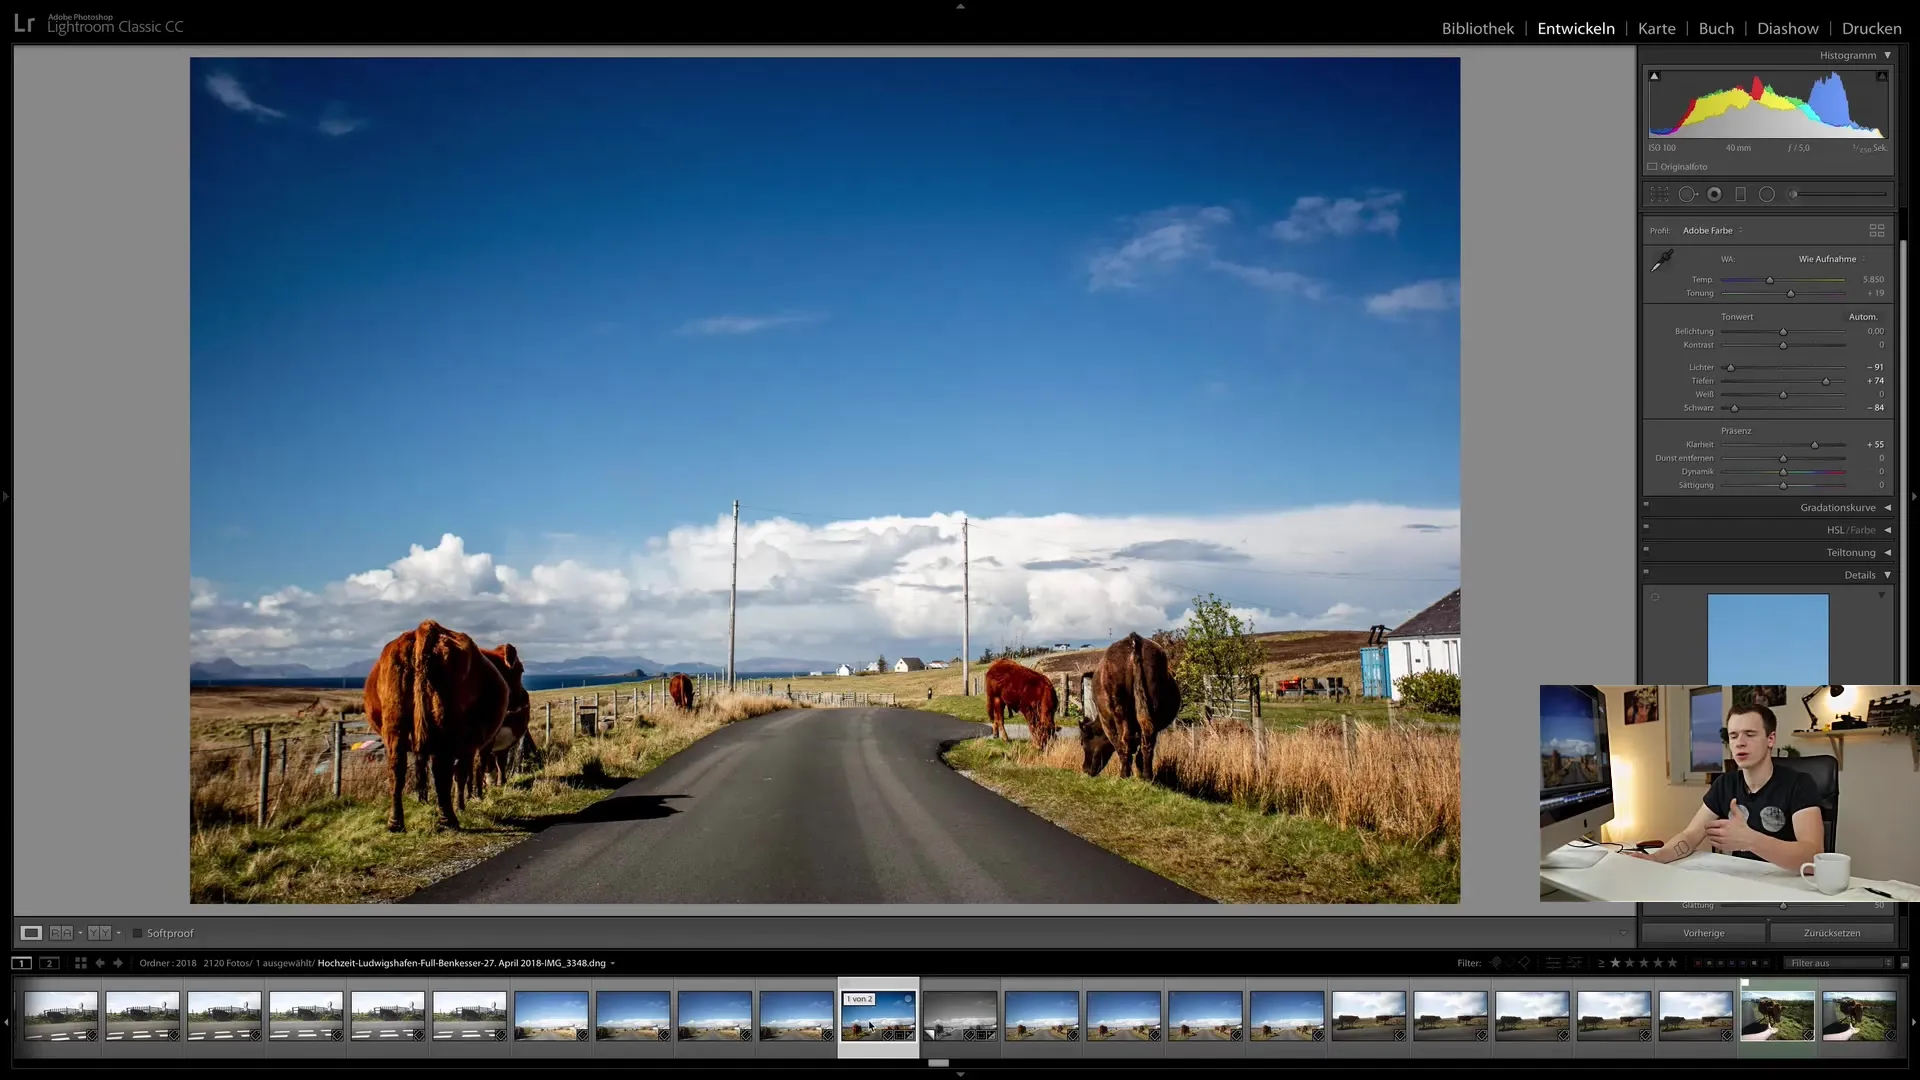Click the Autom. tone button
The image size is (1920, 1080).
1862,317
